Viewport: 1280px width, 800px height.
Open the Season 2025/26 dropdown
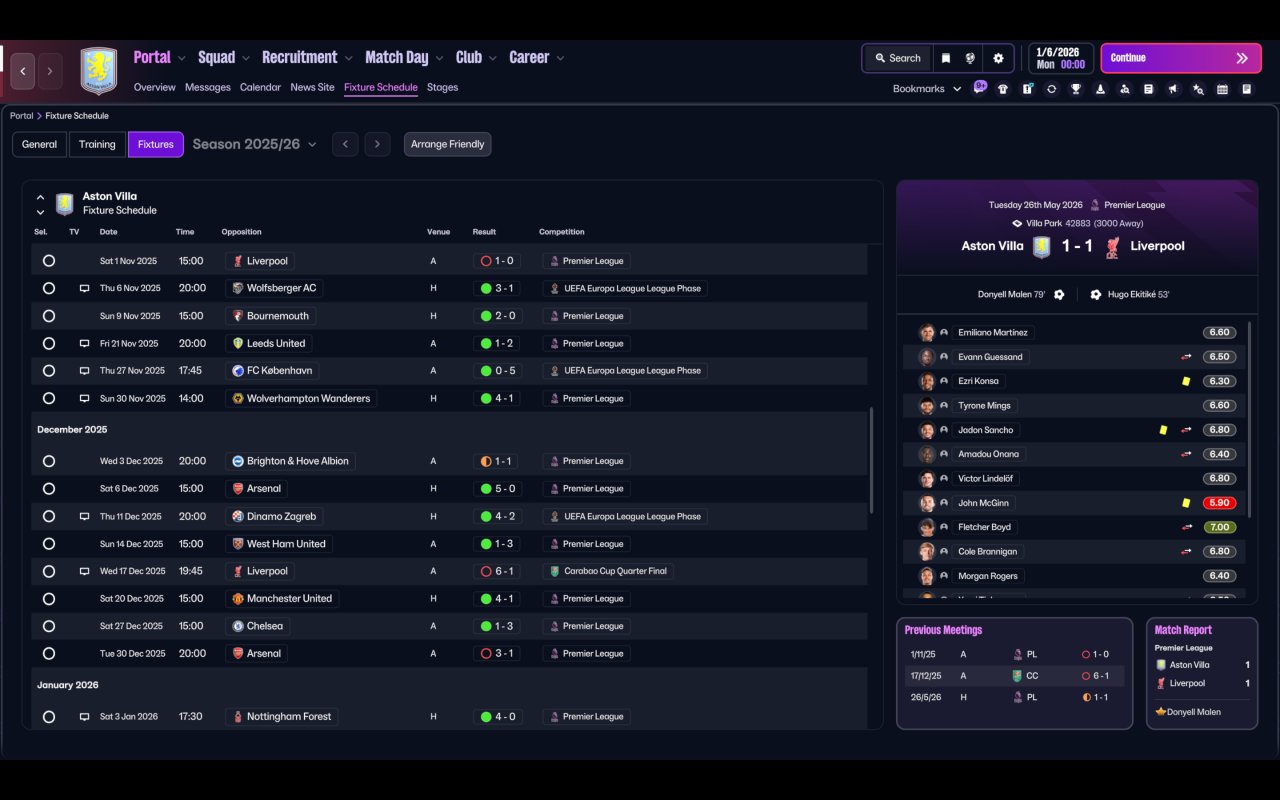(x=254, y=144)
